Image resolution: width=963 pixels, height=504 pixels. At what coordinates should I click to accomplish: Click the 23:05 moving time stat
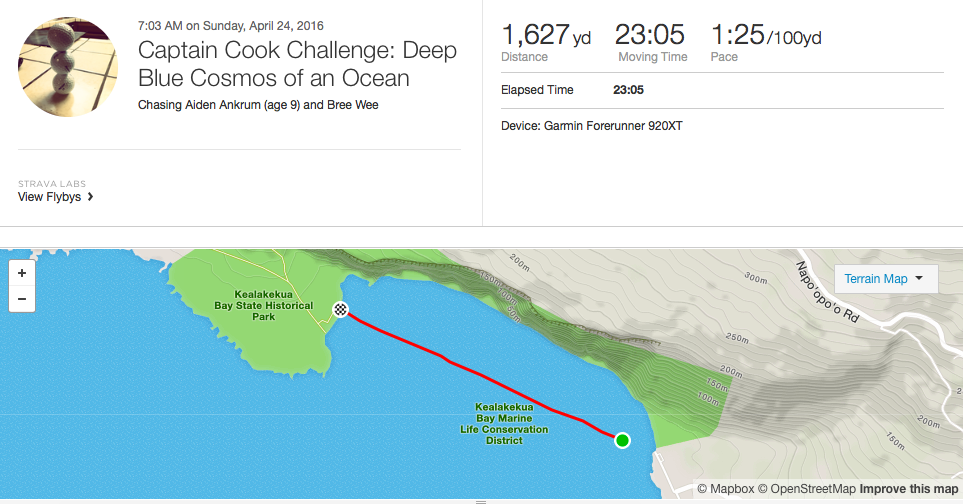pos(650,38)
